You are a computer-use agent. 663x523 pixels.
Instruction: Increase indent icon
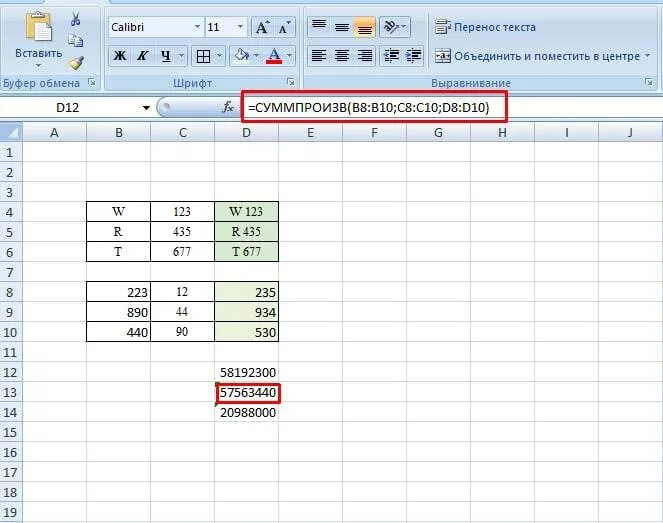pos(413,56)
